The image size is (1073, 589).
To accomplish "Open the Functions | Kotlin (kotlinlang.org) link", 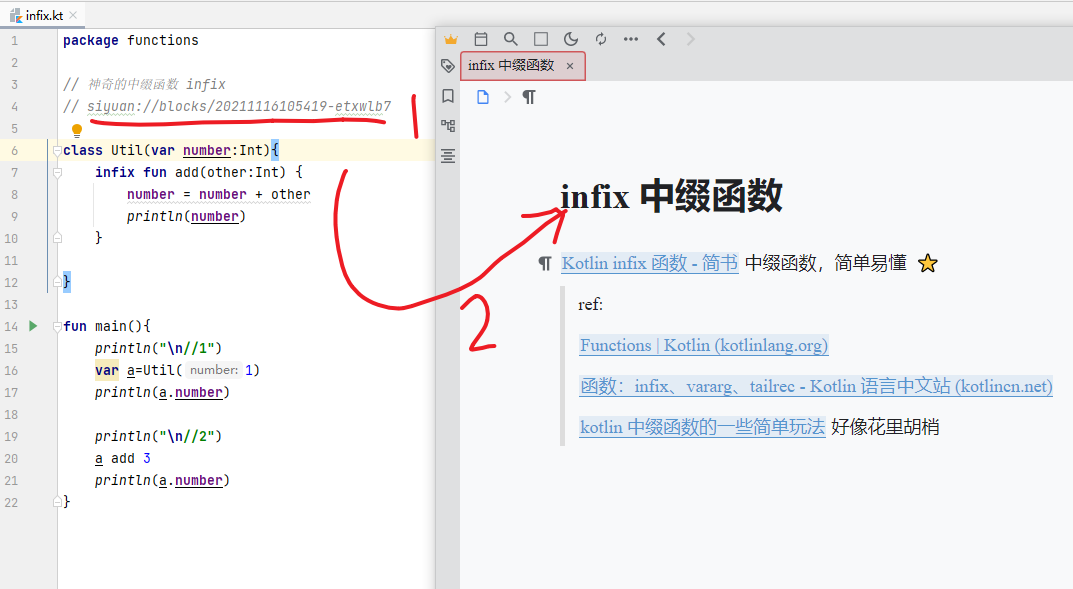I will click(703, 345).
